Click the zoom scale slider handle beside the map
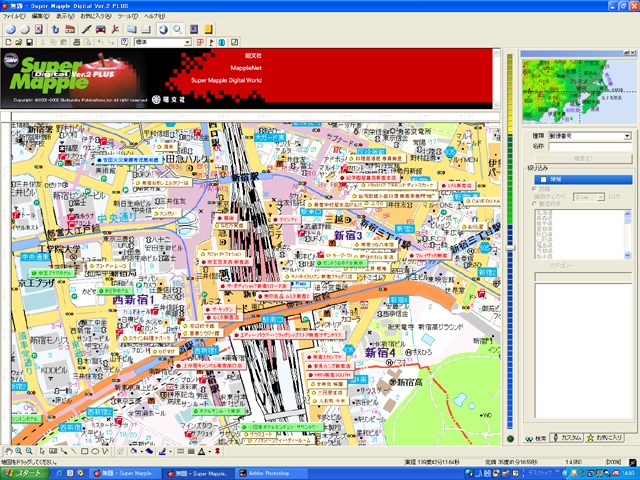This screenshot has height=480, width=640. point(510,247)
